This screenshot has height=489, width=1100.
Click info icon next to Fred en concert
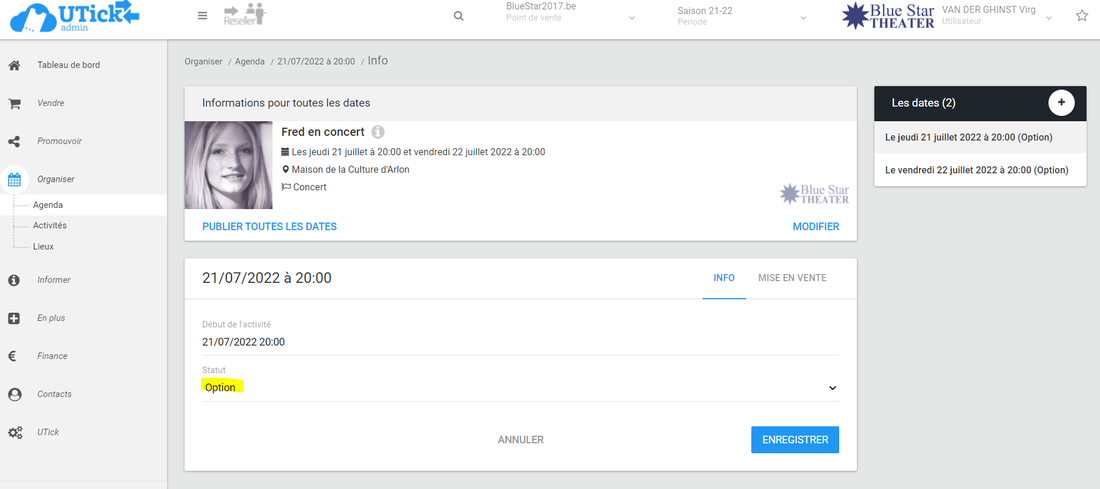378,132
